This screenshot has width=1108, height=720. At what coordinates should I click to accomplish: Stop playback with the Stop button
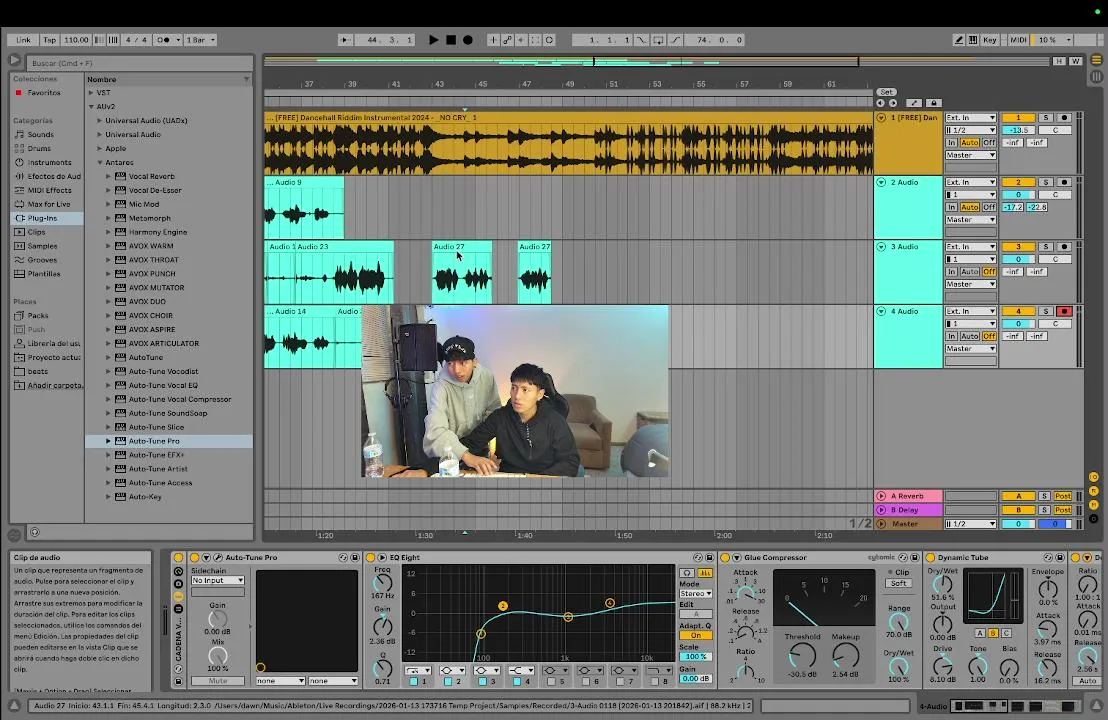pyautogui.click(x=451, y=40)
